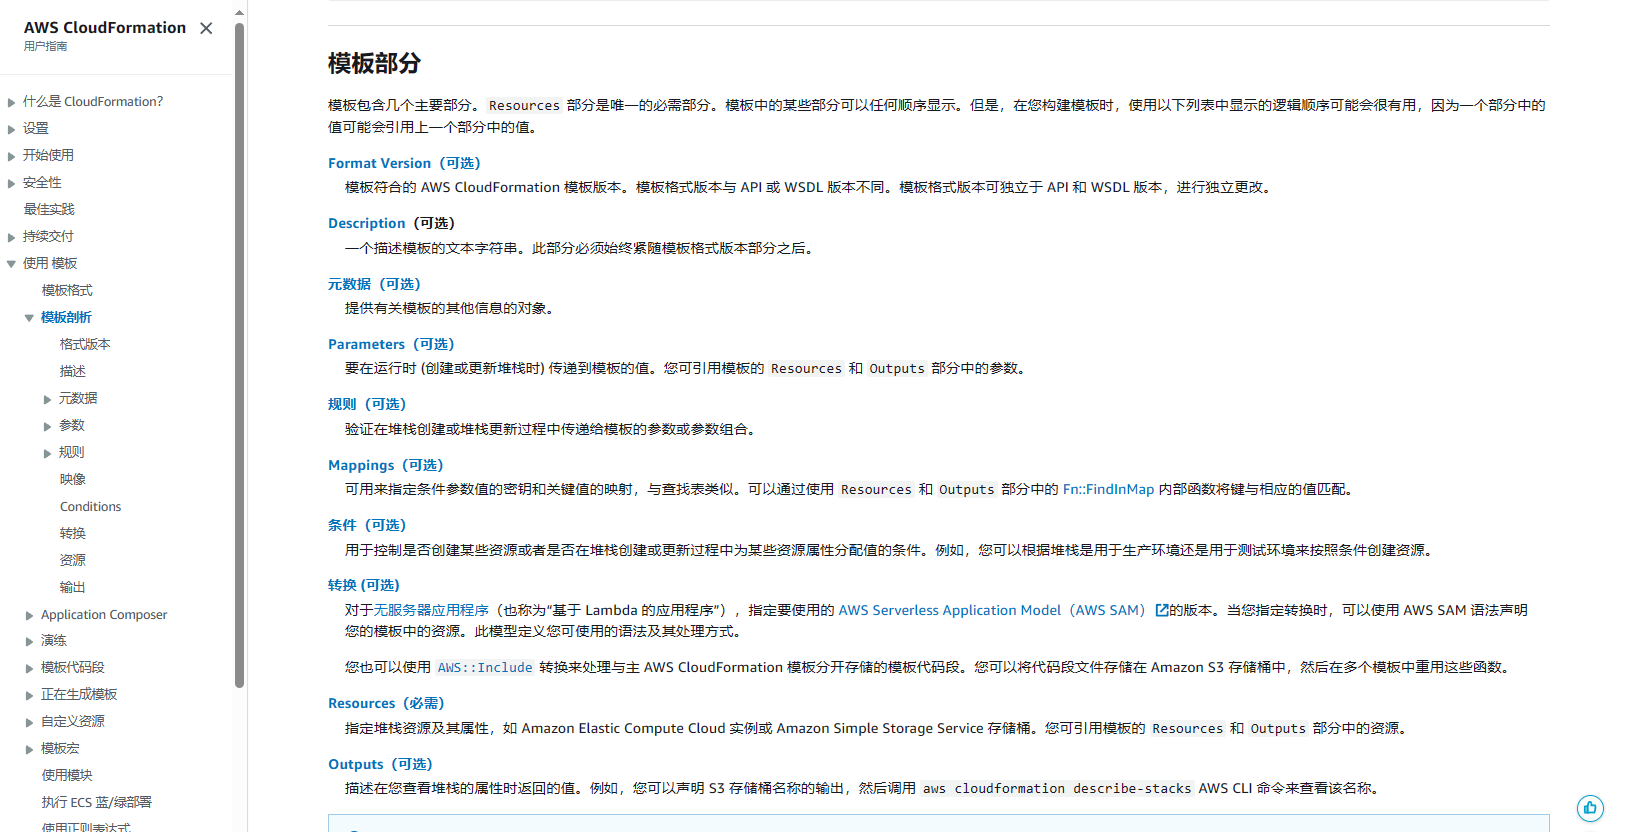Image resolution: width=1628 pixels, height=832 pixels.
Task: Open the Fn::FindInMap function link
Action: pyautogui.click(x=1108, y=489)
